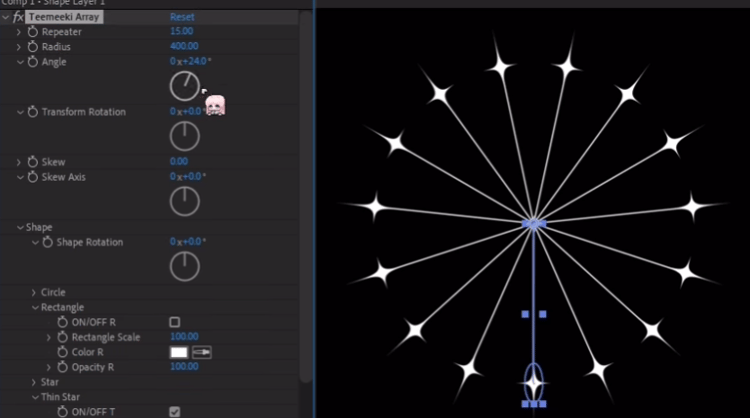The width and height of the screenshot is (750, 418).
Task: Expand the Circle group
Action: tap(33, 292)
